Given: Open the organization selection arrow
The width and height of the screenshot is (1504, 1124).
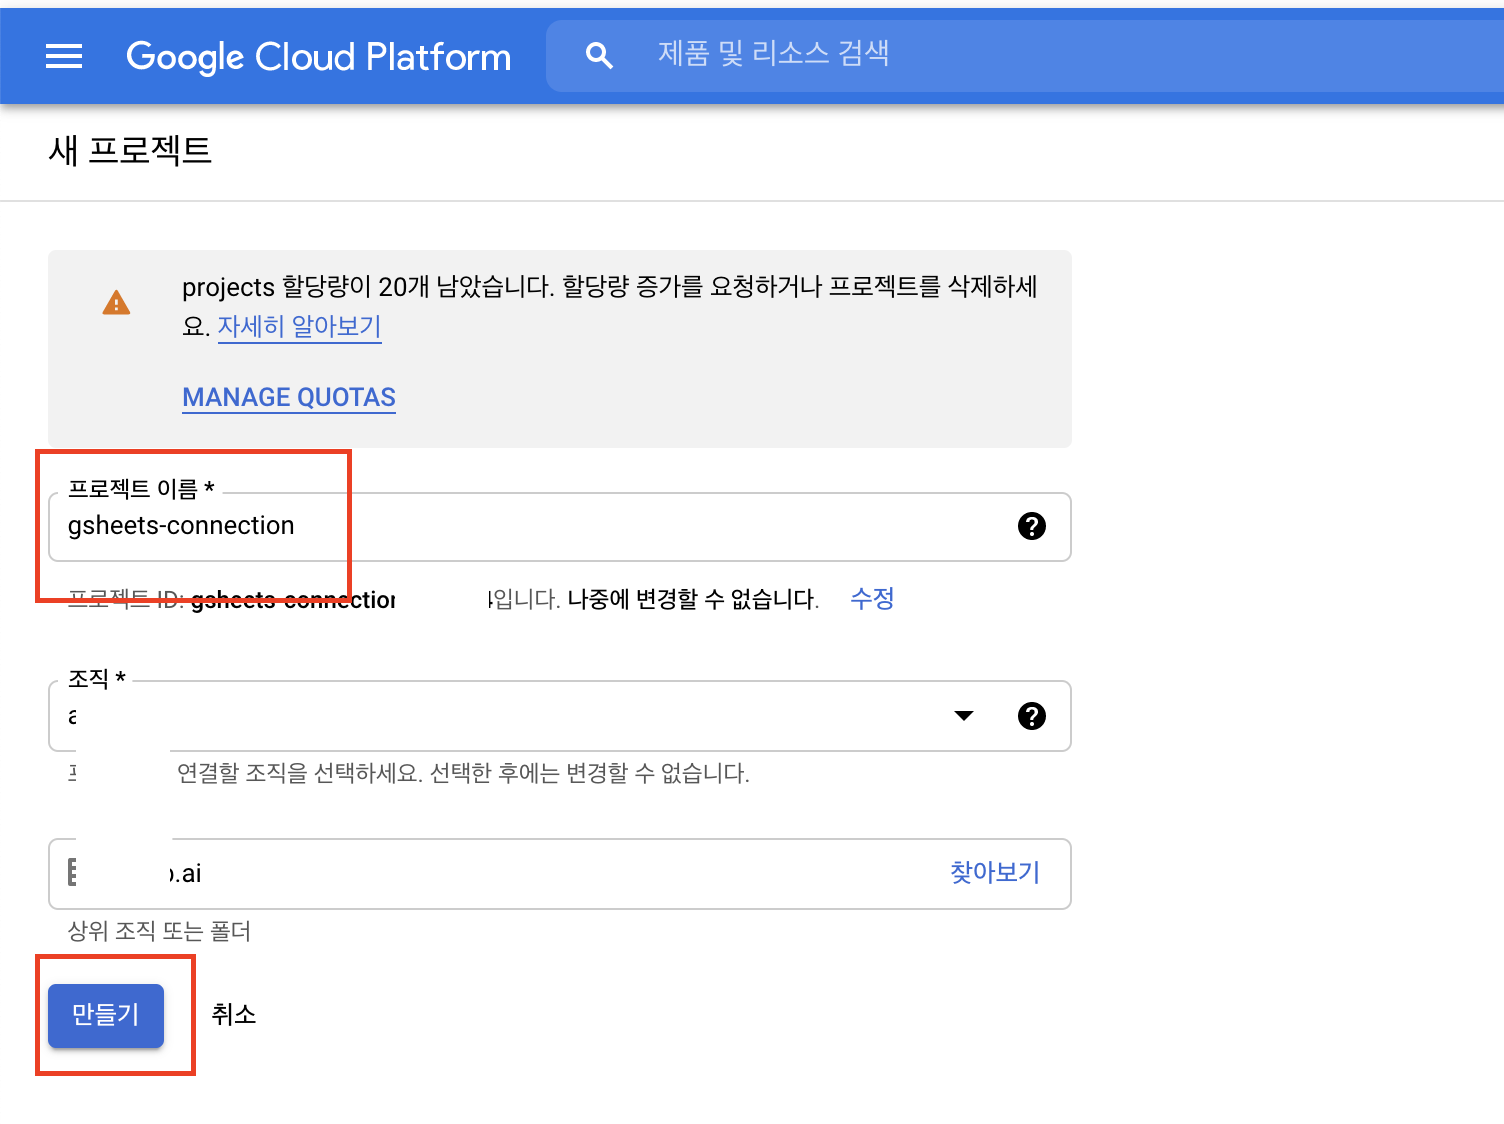Looking at the screenshot, I should [x=962, y=715].
